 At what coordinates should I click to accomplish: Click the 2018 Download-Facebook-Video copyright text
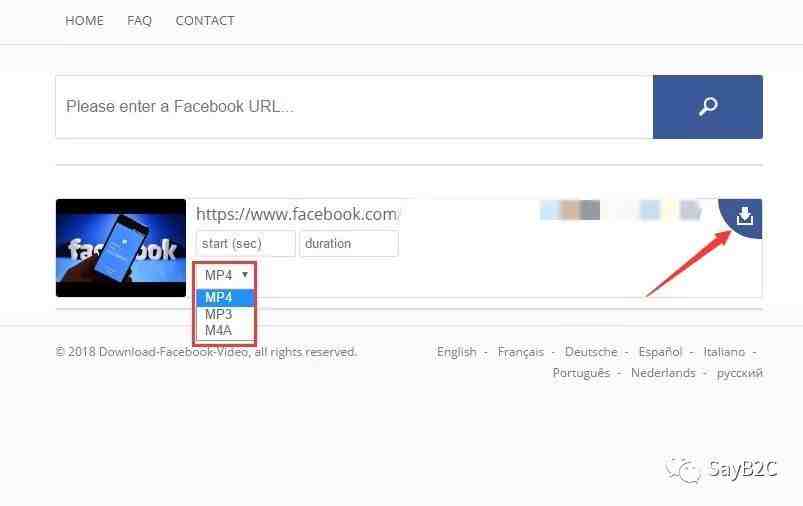pos(206,352)
